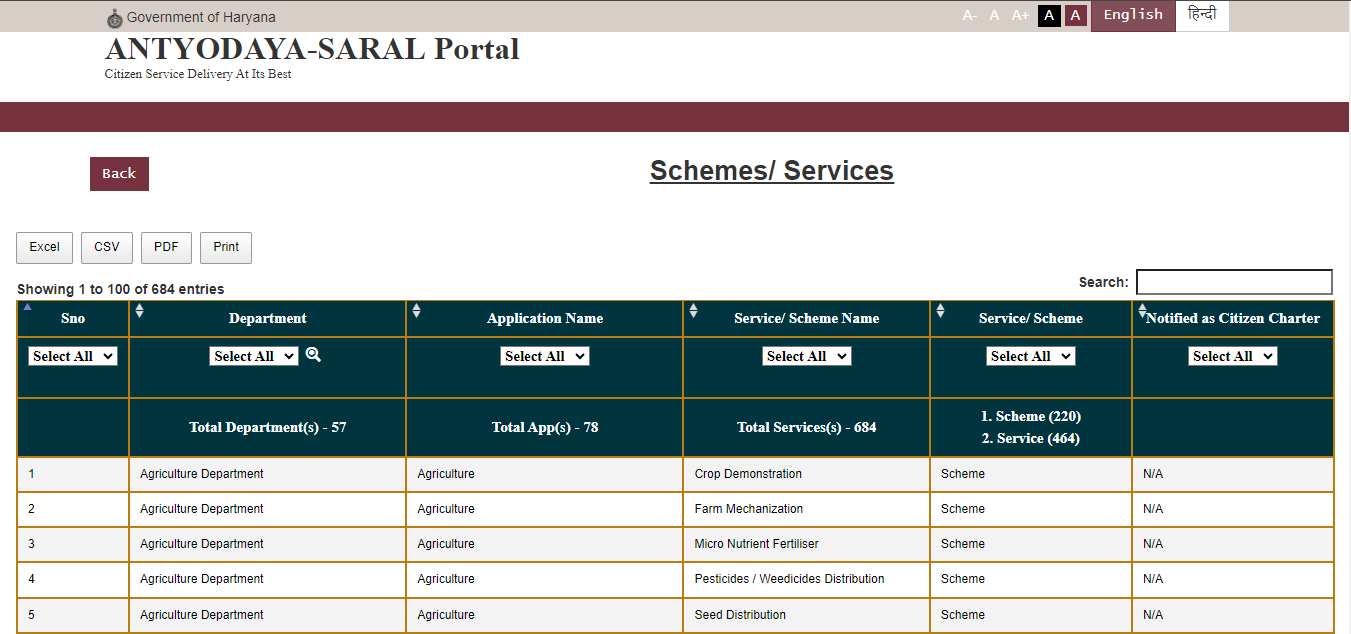Decrease font size with A- control
Screen dimensions: 1351x634
click(969, 16)
